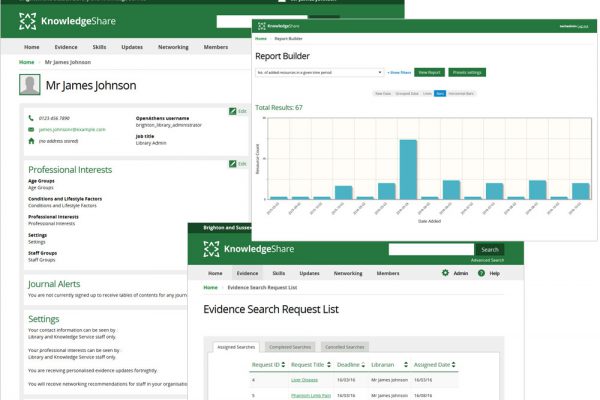Image resolution: width=600 pixels, height=400 pixels.
Task: Switch chart view to Raw Data
Action: point(382,93)
